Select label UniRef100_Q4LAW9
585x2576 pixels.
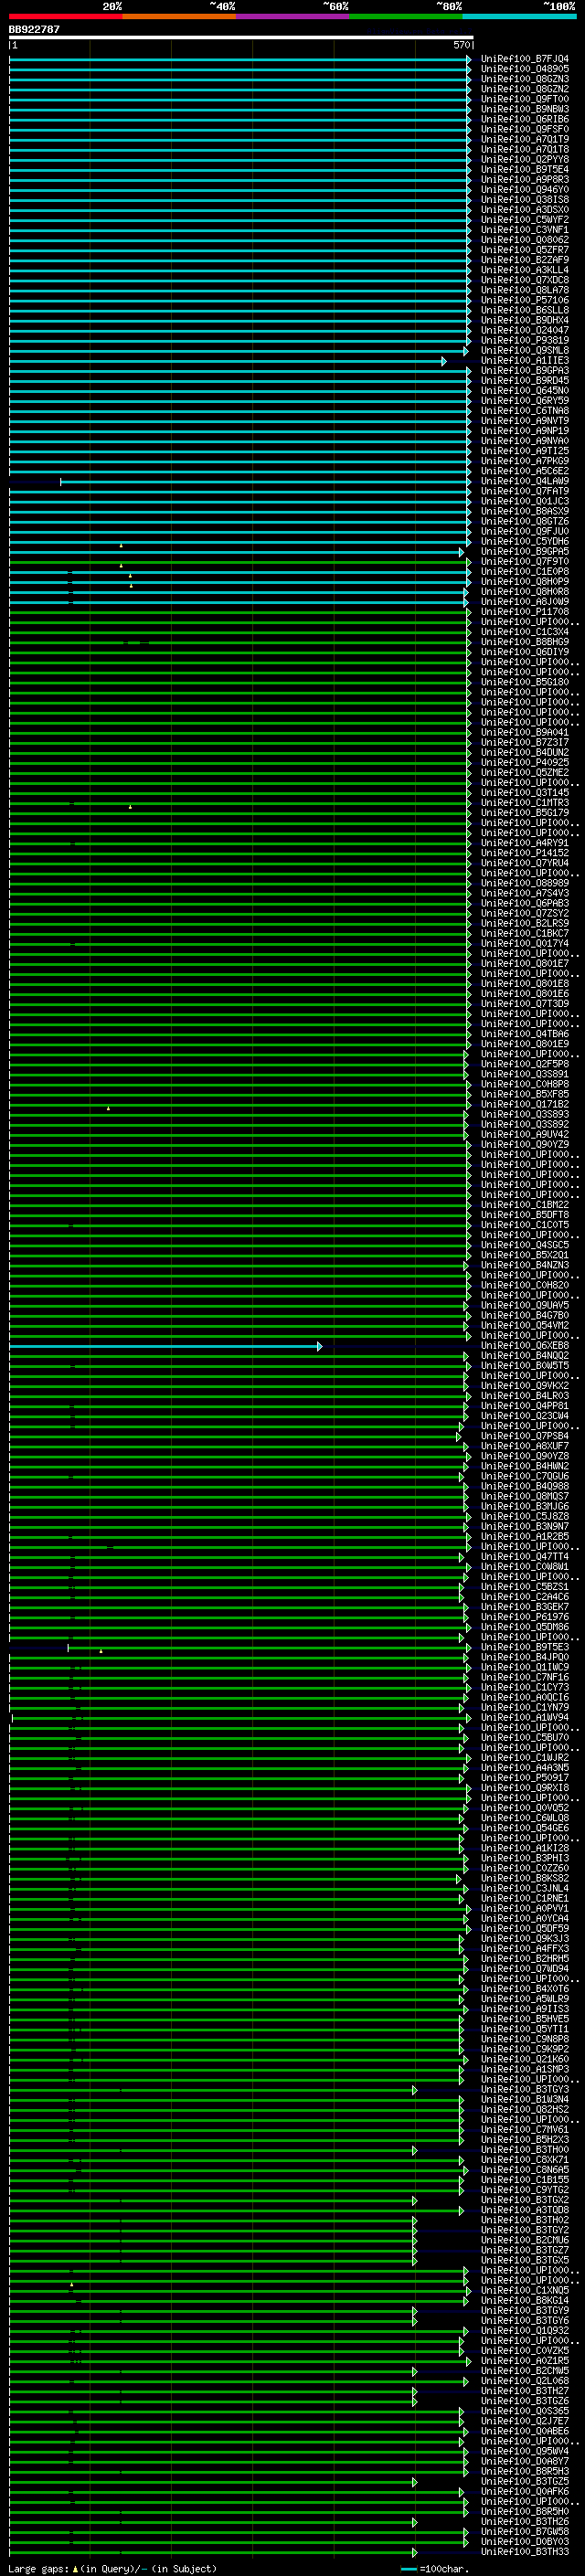(x=525, y=482)
